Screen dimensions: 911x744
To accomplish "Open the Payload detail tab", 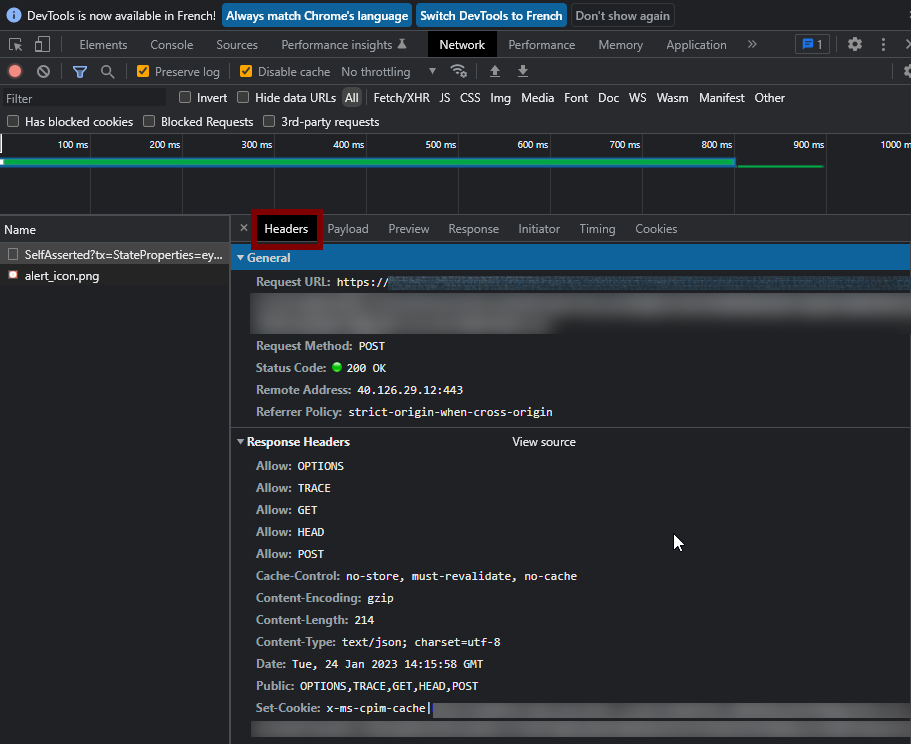I will click(348, 229).
